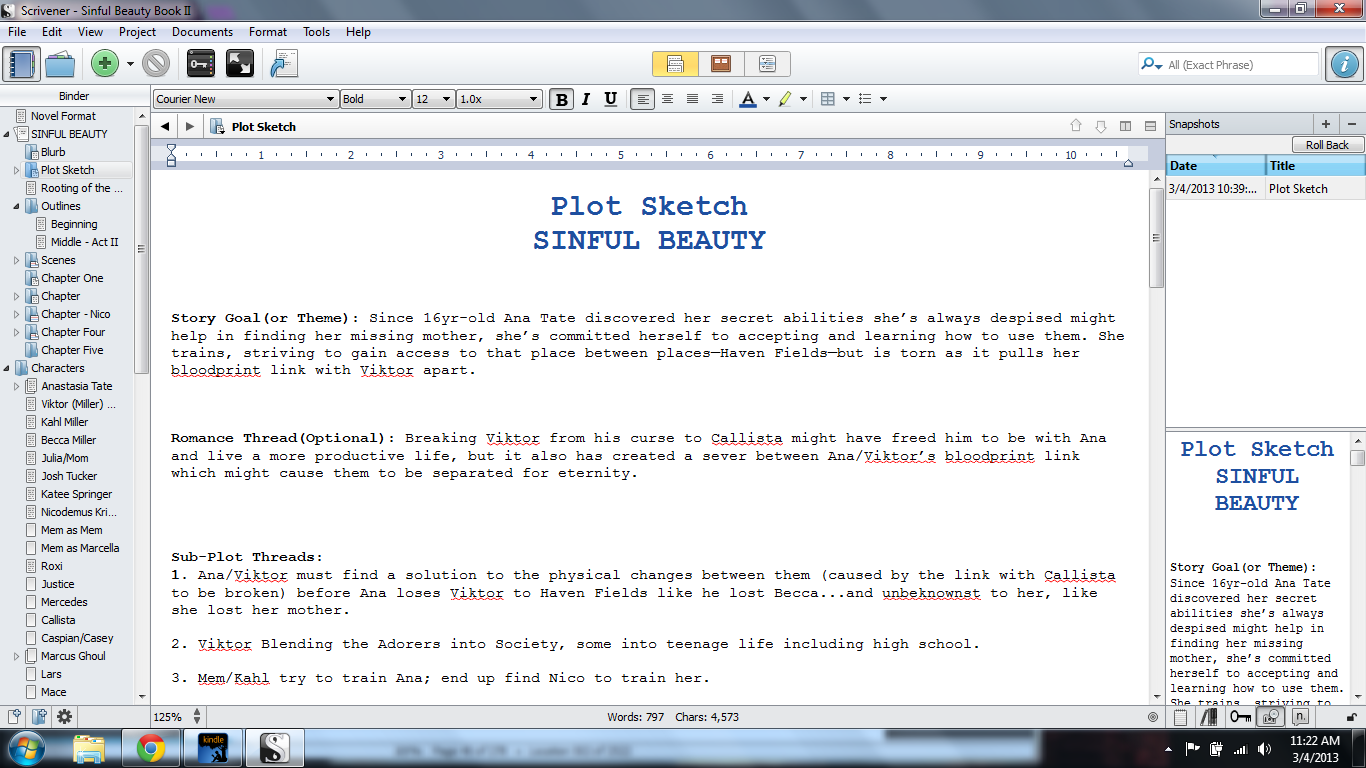
Task: Apply the yellow highlight color
Action: point(786,99)
